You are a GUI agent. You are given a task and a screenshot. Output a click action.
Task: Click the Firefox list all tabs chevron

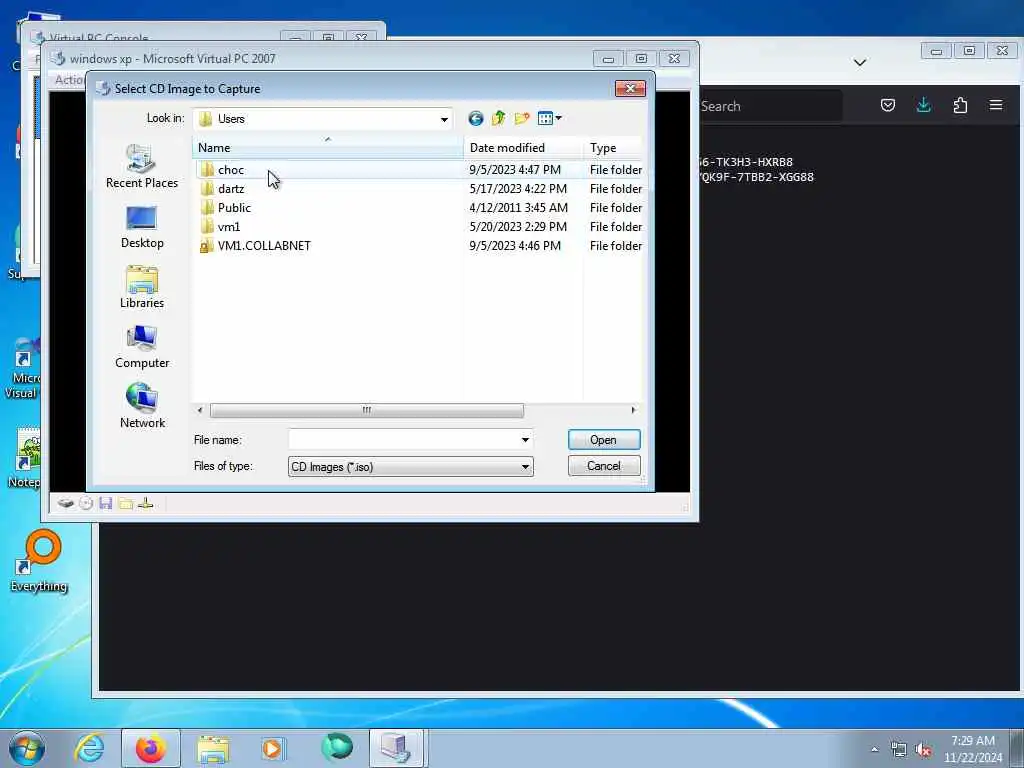coord(860,63)
